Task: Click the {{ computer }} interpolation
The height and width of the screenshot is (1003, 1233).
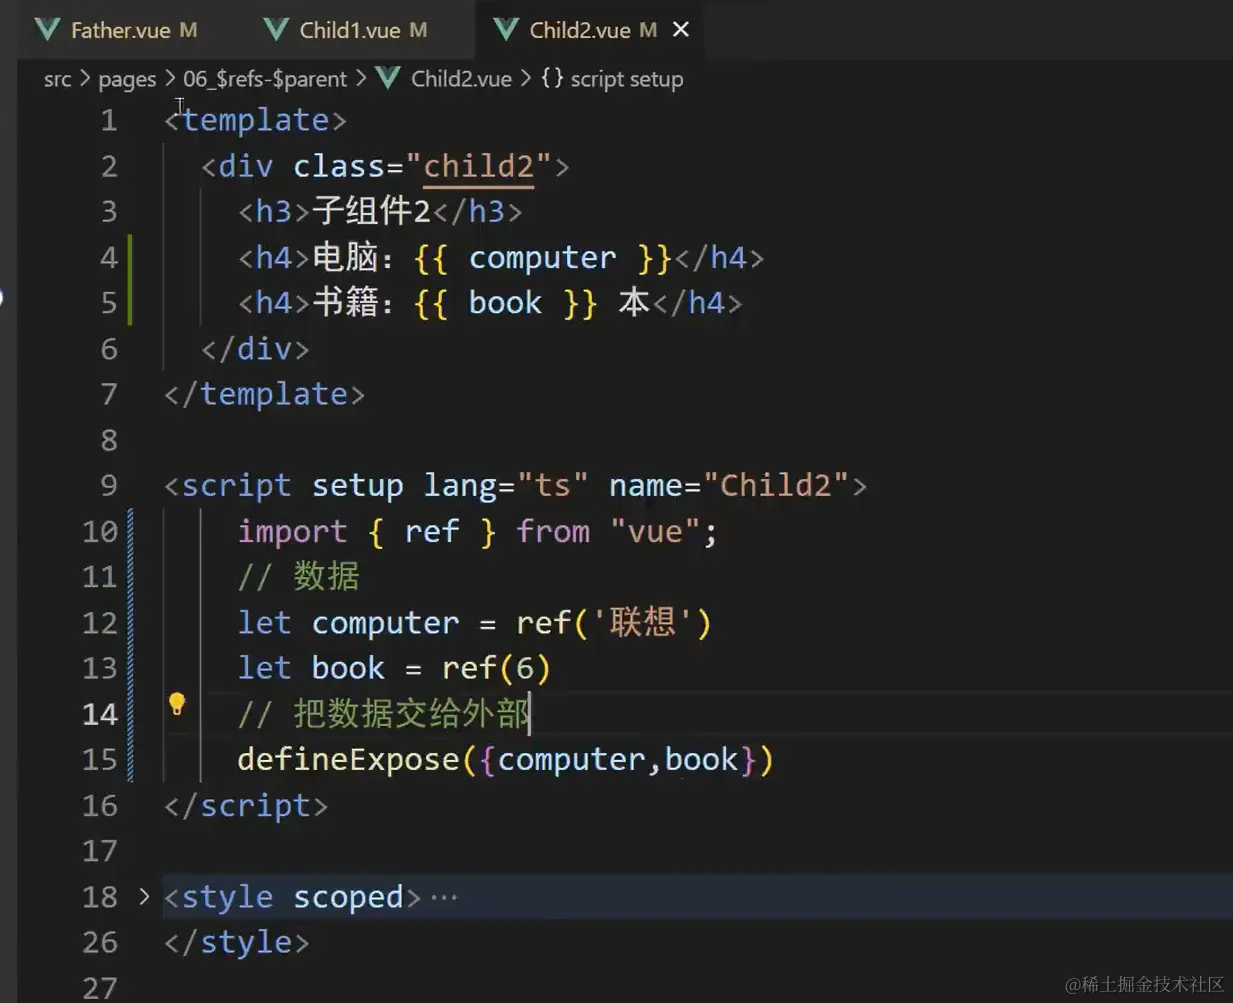Action: pyautogui.click(x=542, y=258)
